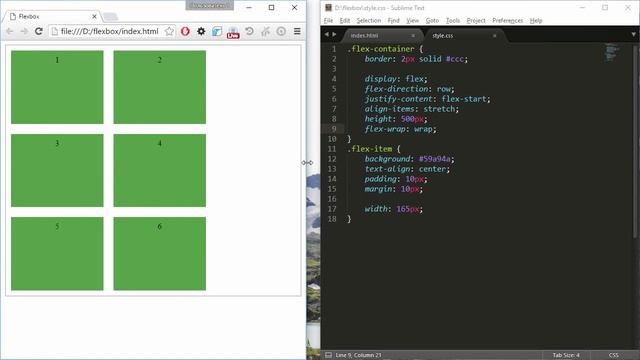The height and width of the screenshot is (360, 640).
Task: Click green flex item 3
Action: [57, 171]
